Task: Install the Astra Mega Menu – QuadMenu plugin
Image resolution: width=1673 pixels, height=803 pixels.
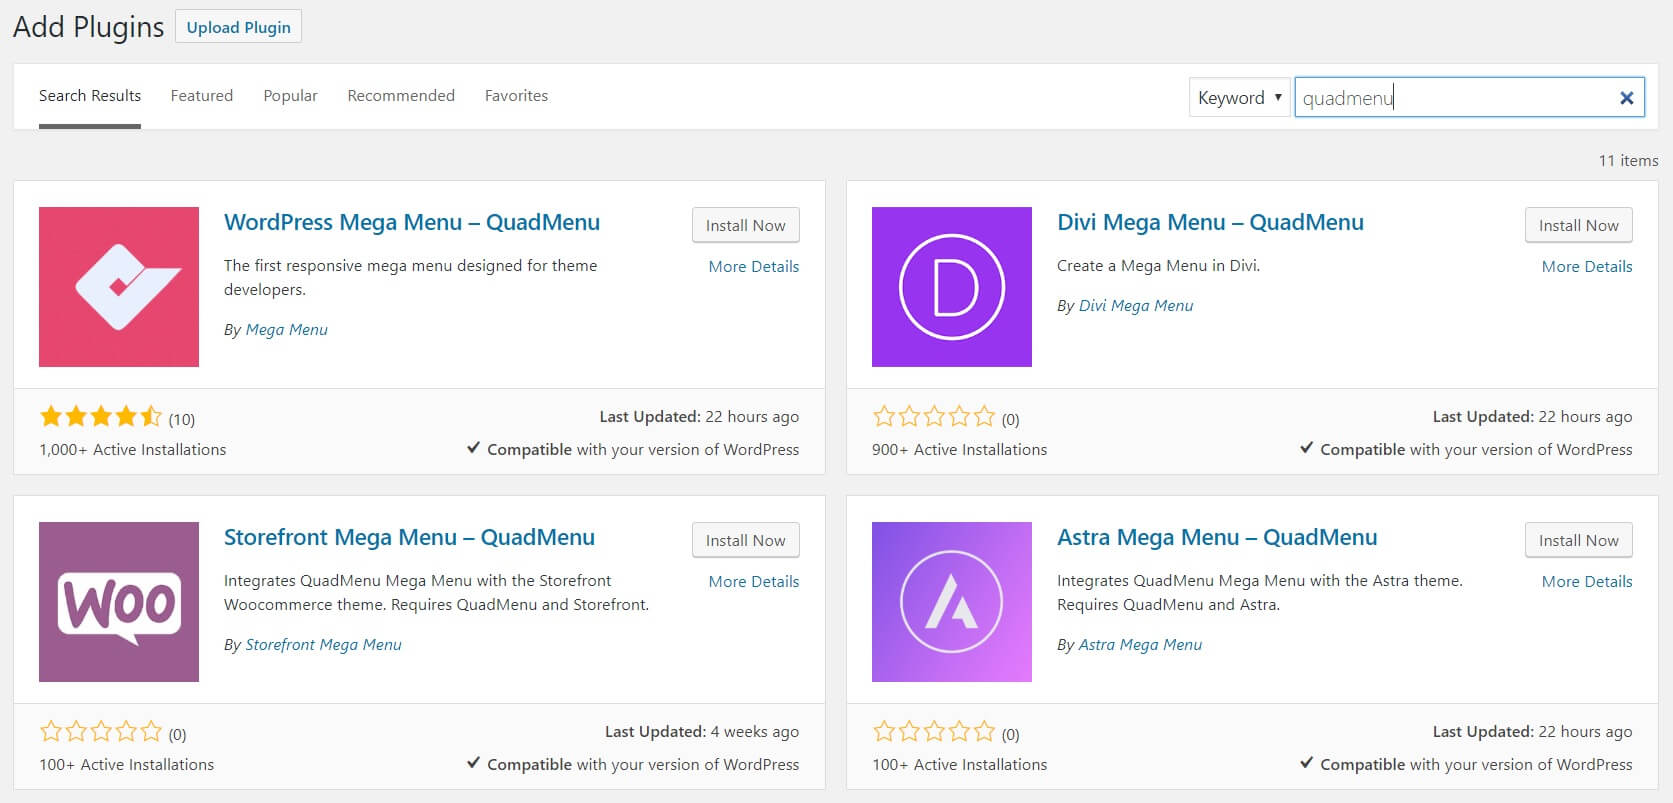Action: pyautogui.click(x=1579, y=540)
